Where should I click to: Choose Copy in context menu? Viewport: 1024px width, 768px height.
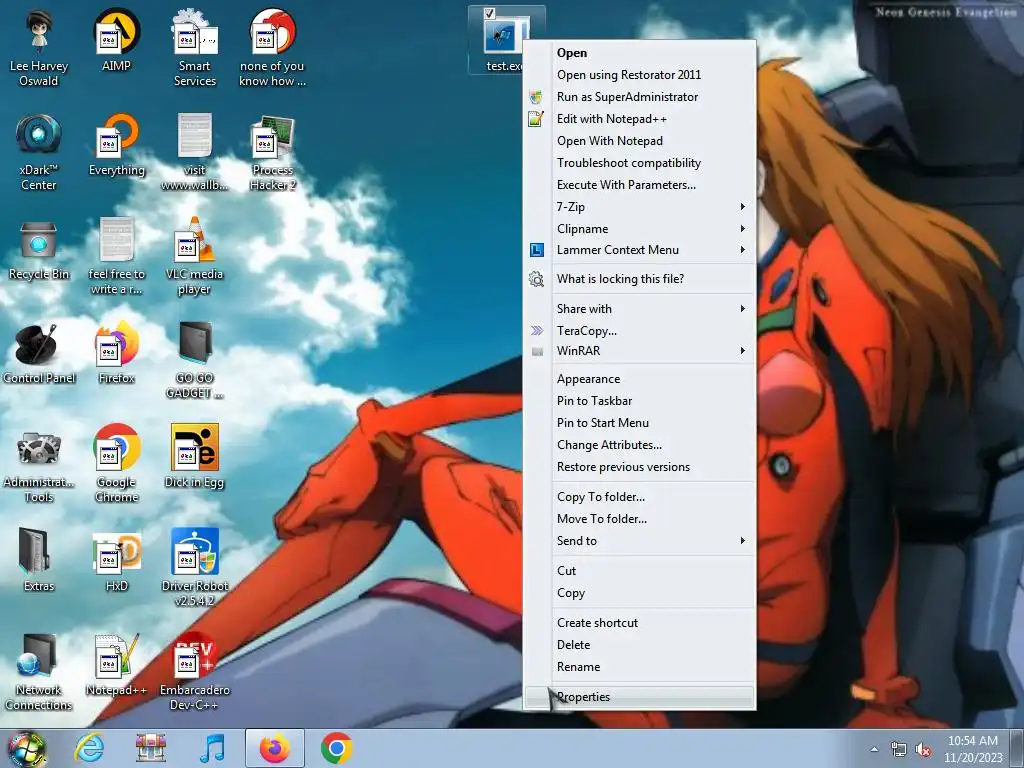pos(640,593)
